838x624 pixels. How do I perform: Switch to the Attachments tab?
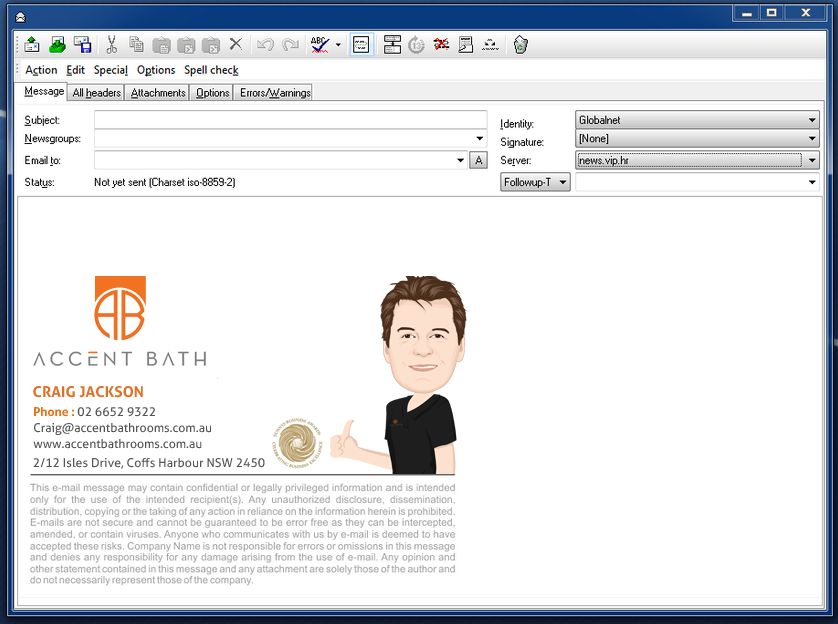click(158, 93)
